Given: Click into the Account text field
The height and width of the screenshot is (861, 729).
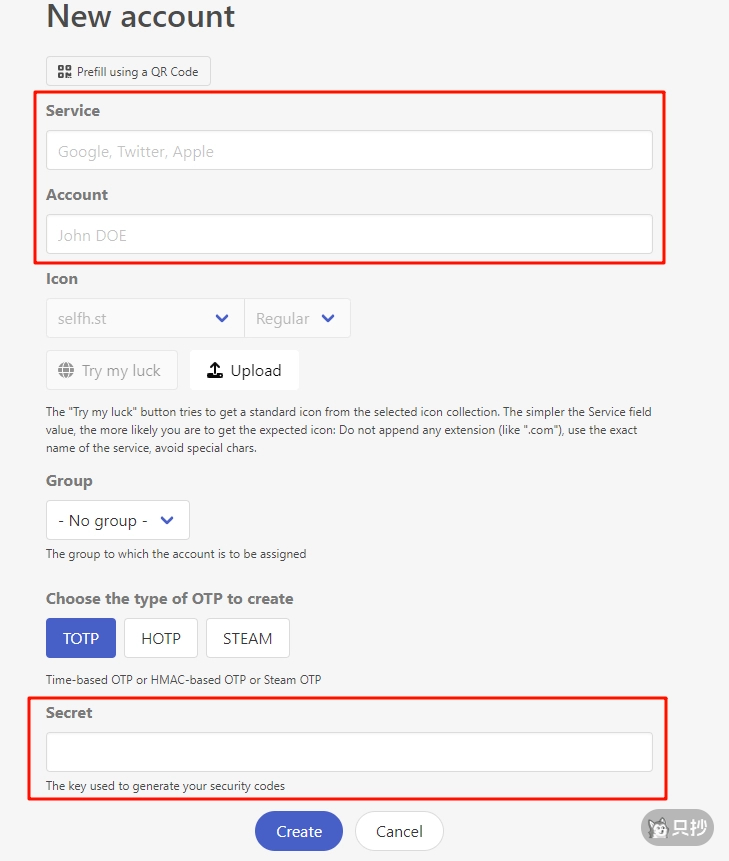Looking at the screenshot, I should 349,235.
